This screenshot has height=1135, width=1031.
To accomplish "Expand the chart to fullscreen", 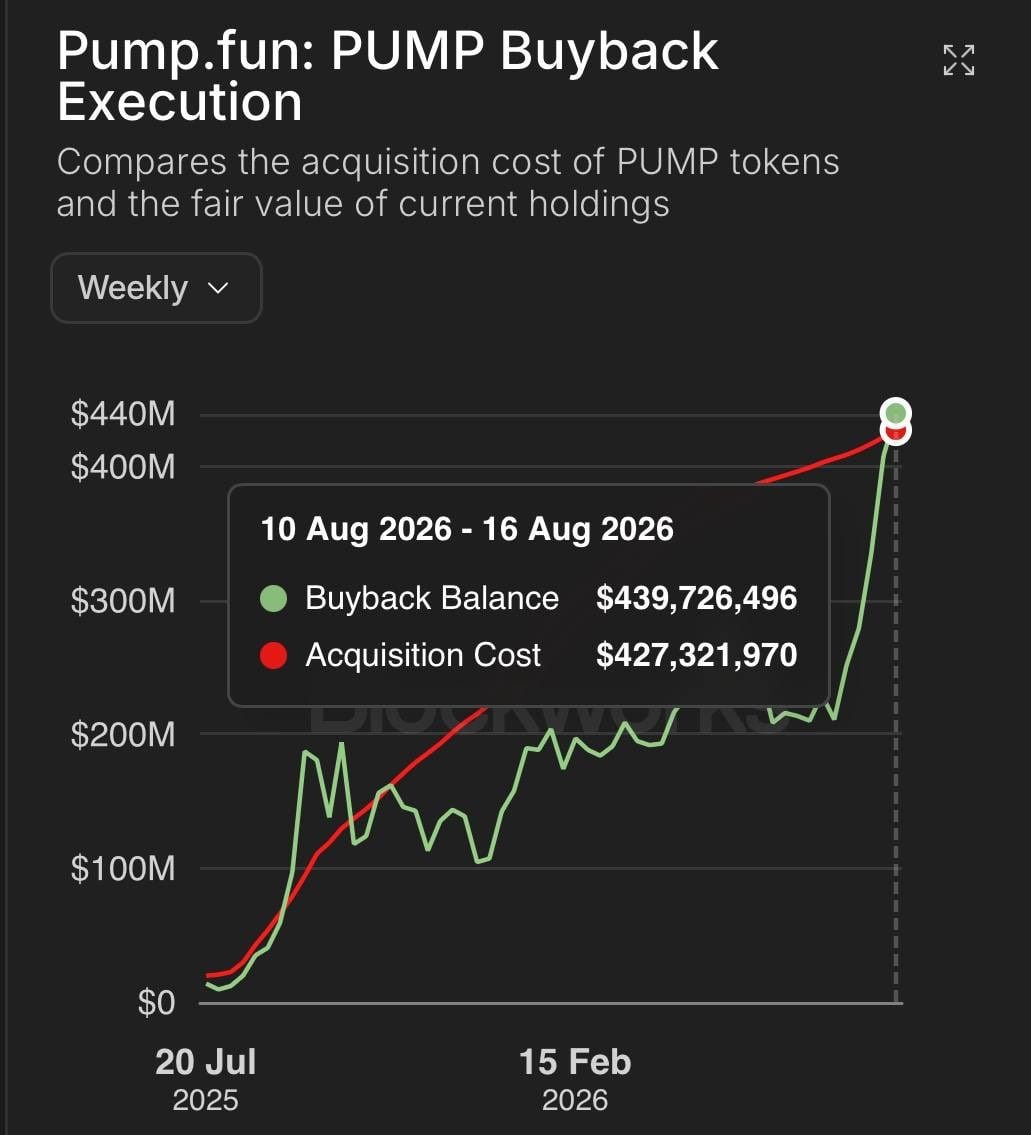I will click(x=959, y=60).
